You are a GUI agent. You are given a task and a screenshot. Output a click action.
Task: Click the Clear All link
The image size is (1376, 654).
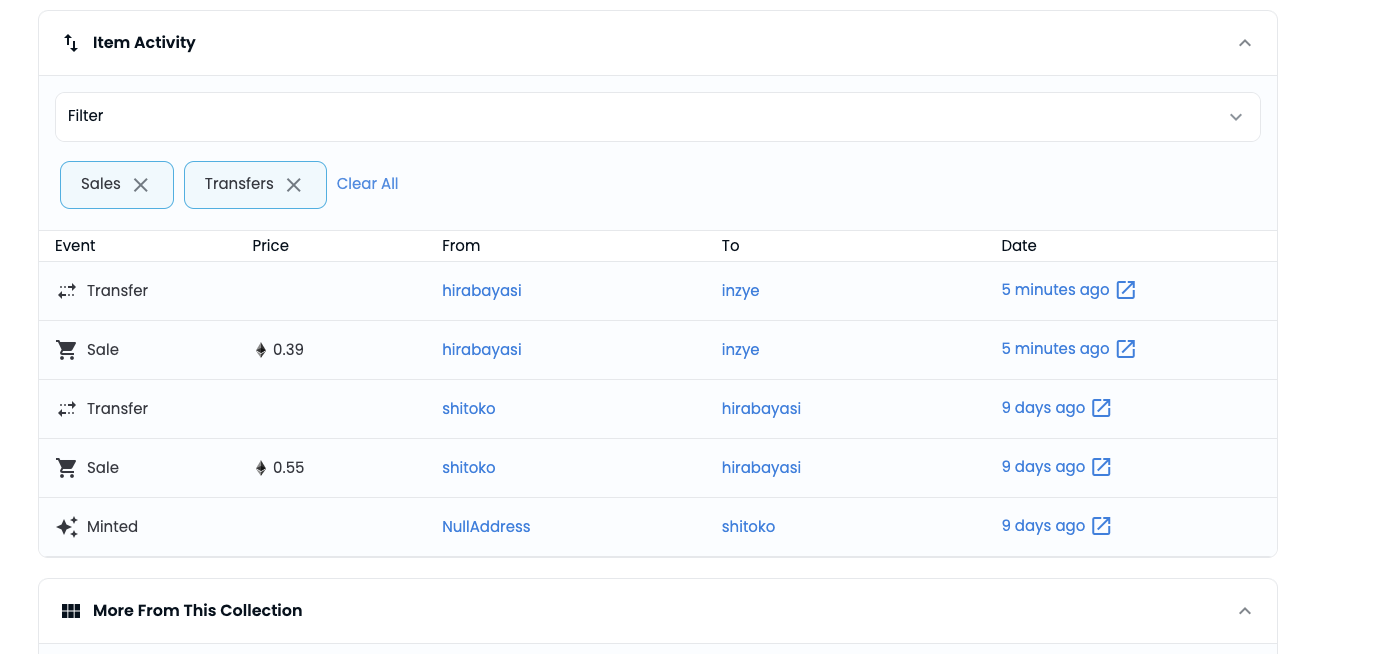367,184
